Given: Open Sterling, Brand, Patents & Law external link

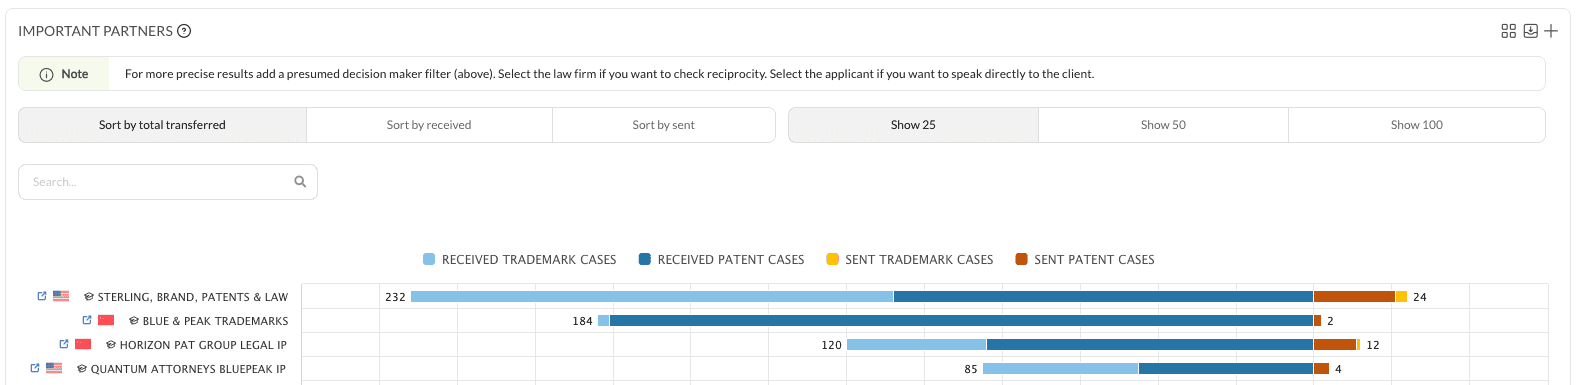Looking at the screenshot, I should click(x=42, y=296).
